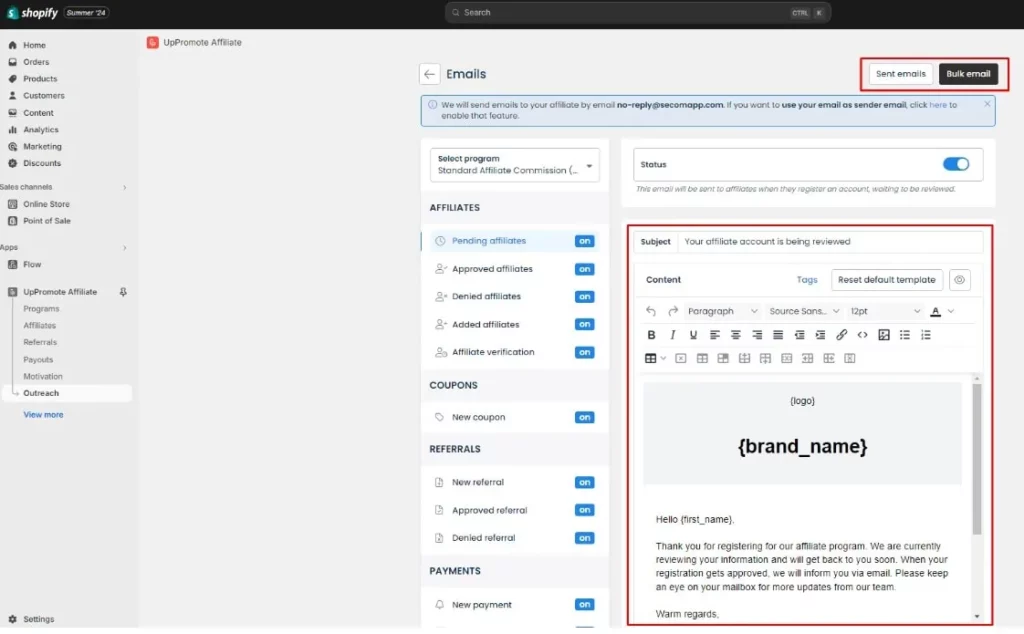Click the text color A swatch
Viewport: 1024px width, 634px height.
click(936, 311)
